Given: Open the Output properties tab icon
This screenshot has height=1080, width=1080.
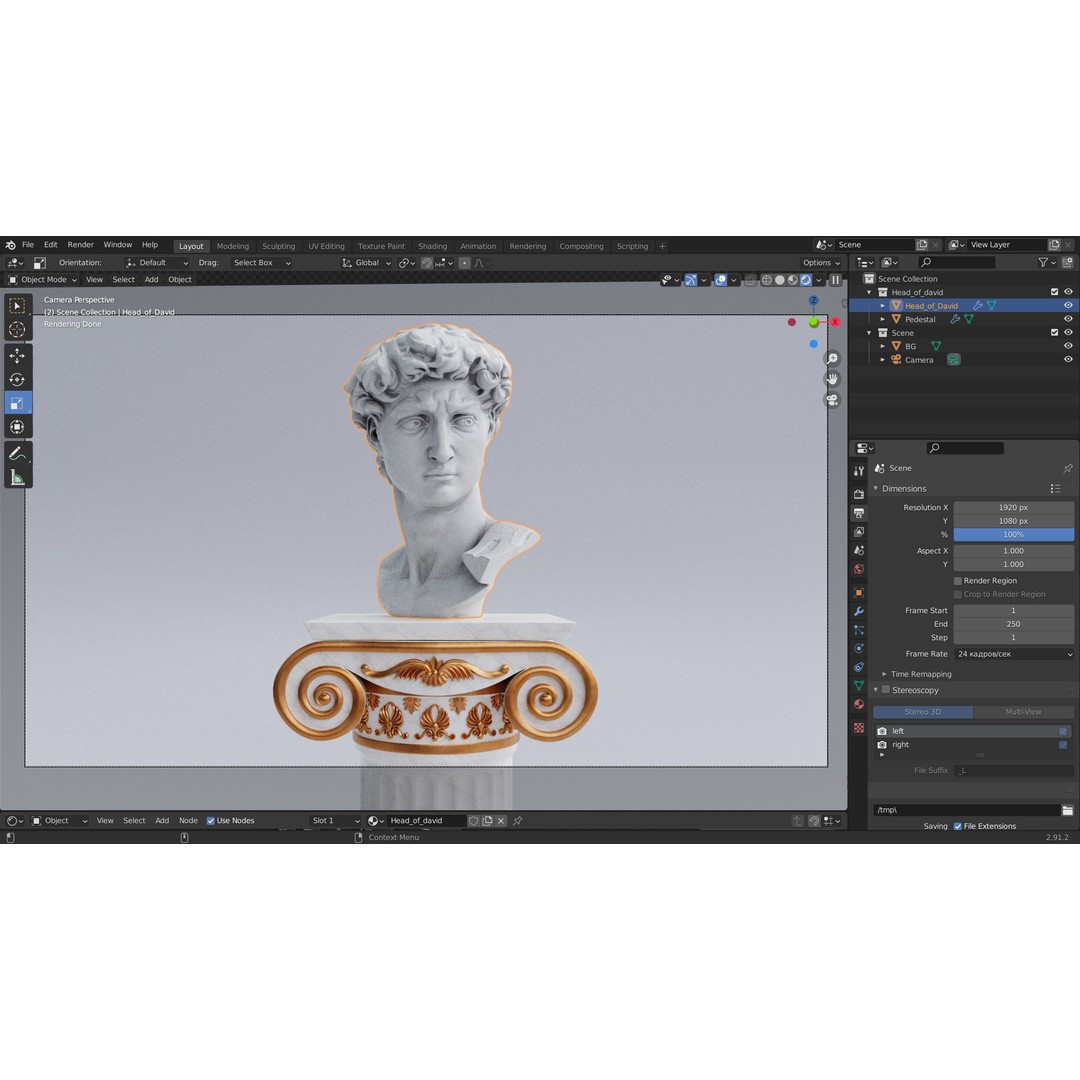Looking at the screenshot, I should (x=859, y=513).
